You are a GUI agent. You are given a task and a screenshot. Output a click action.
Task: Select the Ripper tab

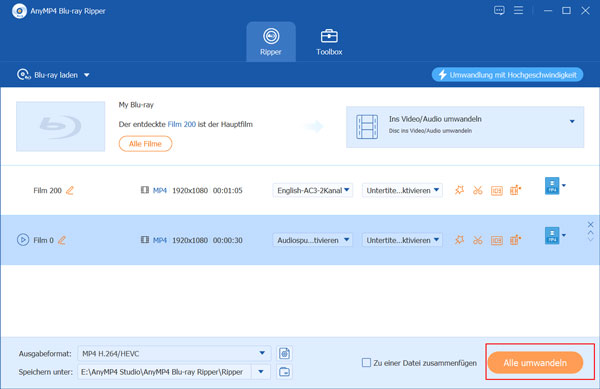click(271, 42)
